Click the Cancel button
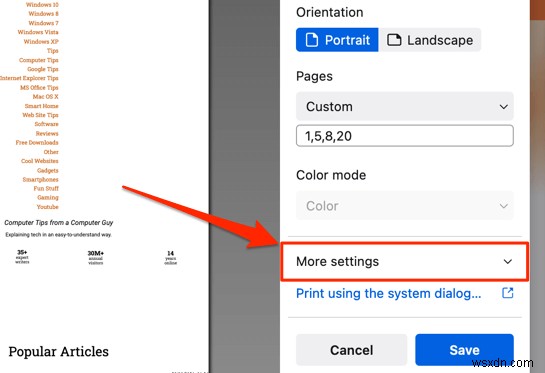The image size is (545, 373). pyautogui.click(x=351, y=350)
